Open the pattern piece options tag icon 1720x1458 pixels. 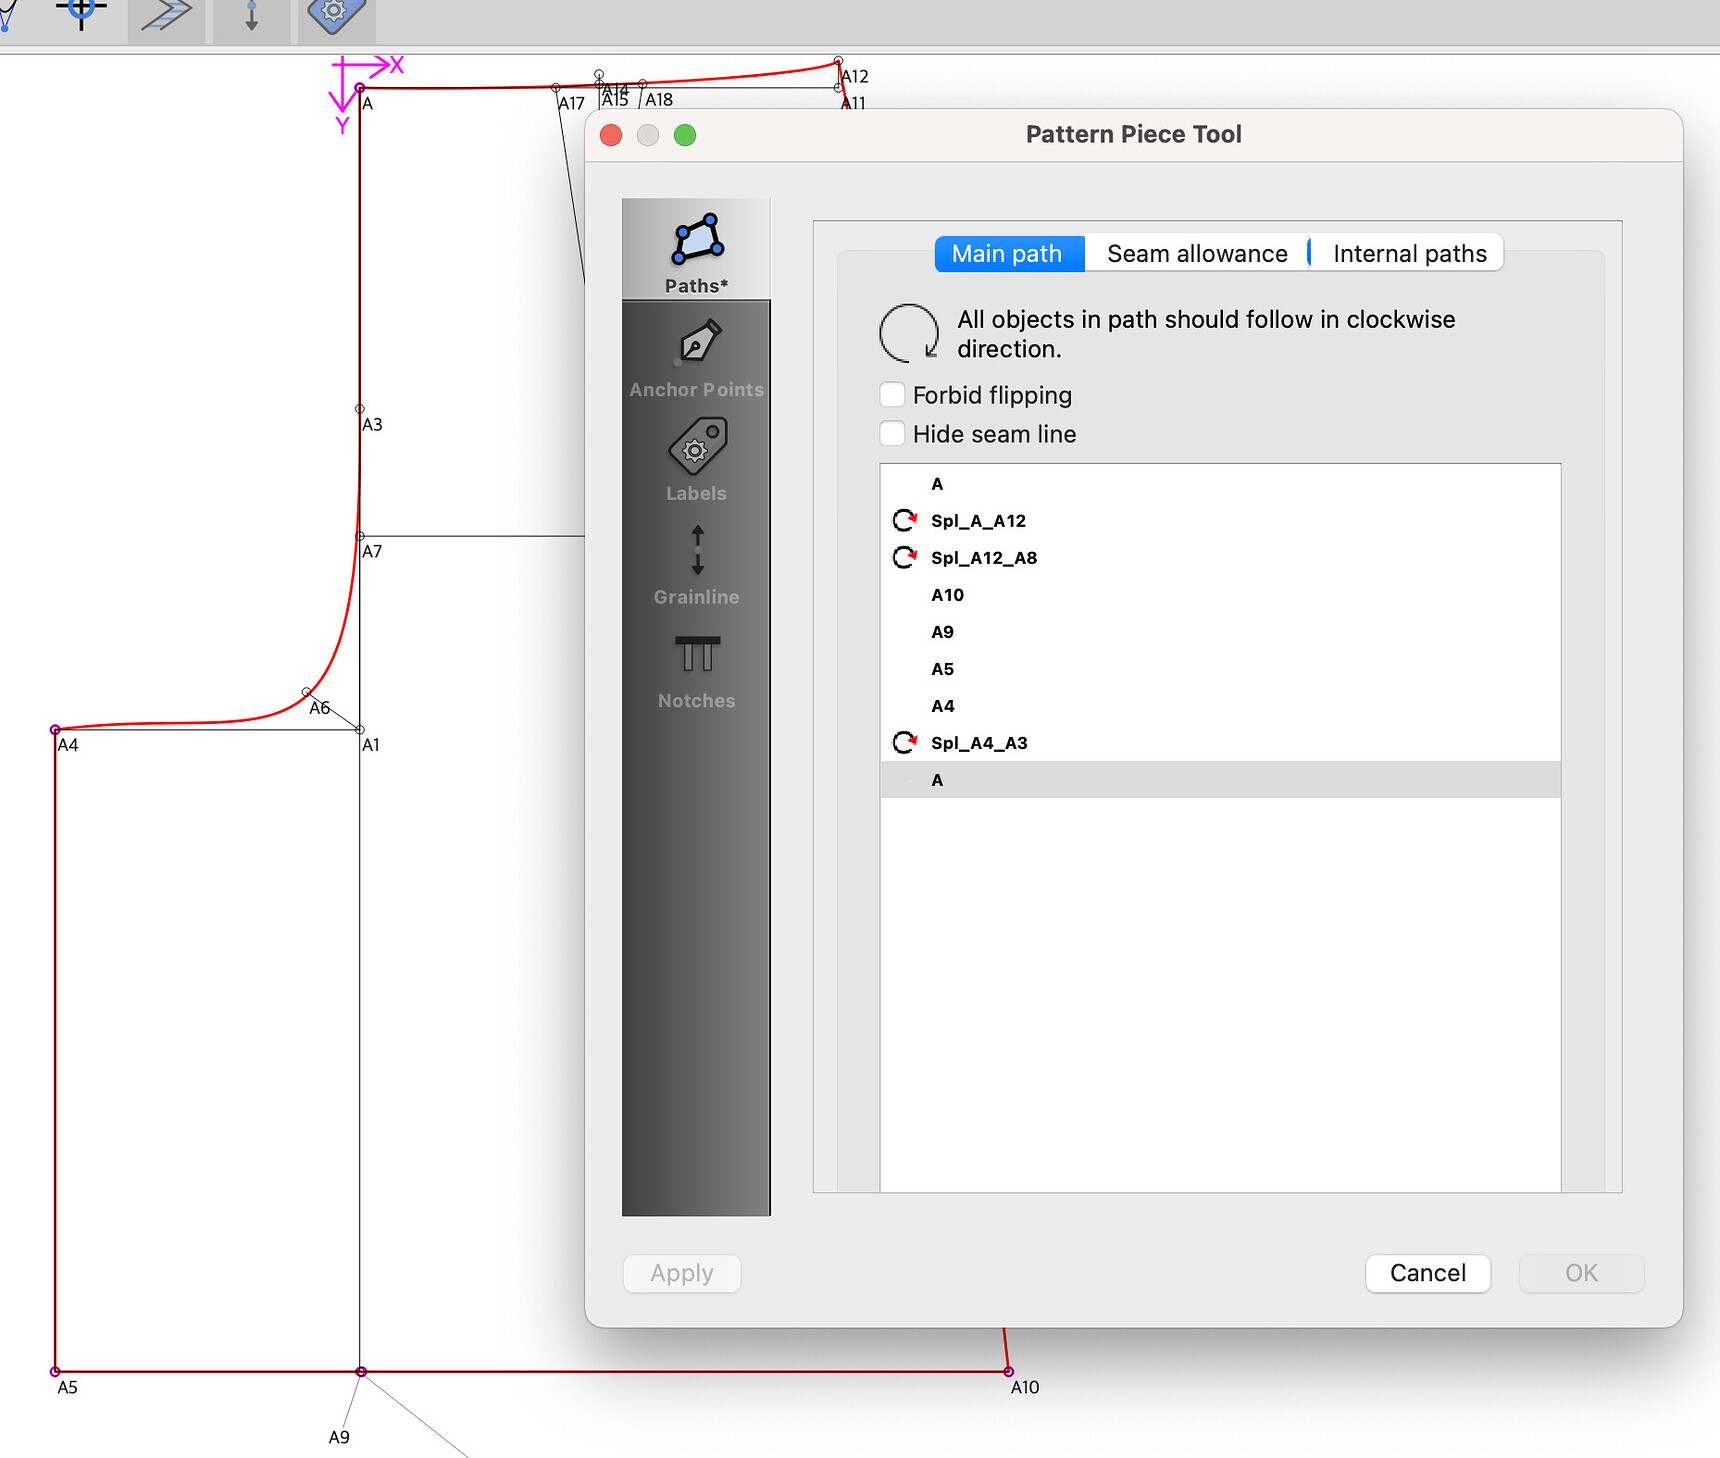pyautogui.click(x=335, y=15)
